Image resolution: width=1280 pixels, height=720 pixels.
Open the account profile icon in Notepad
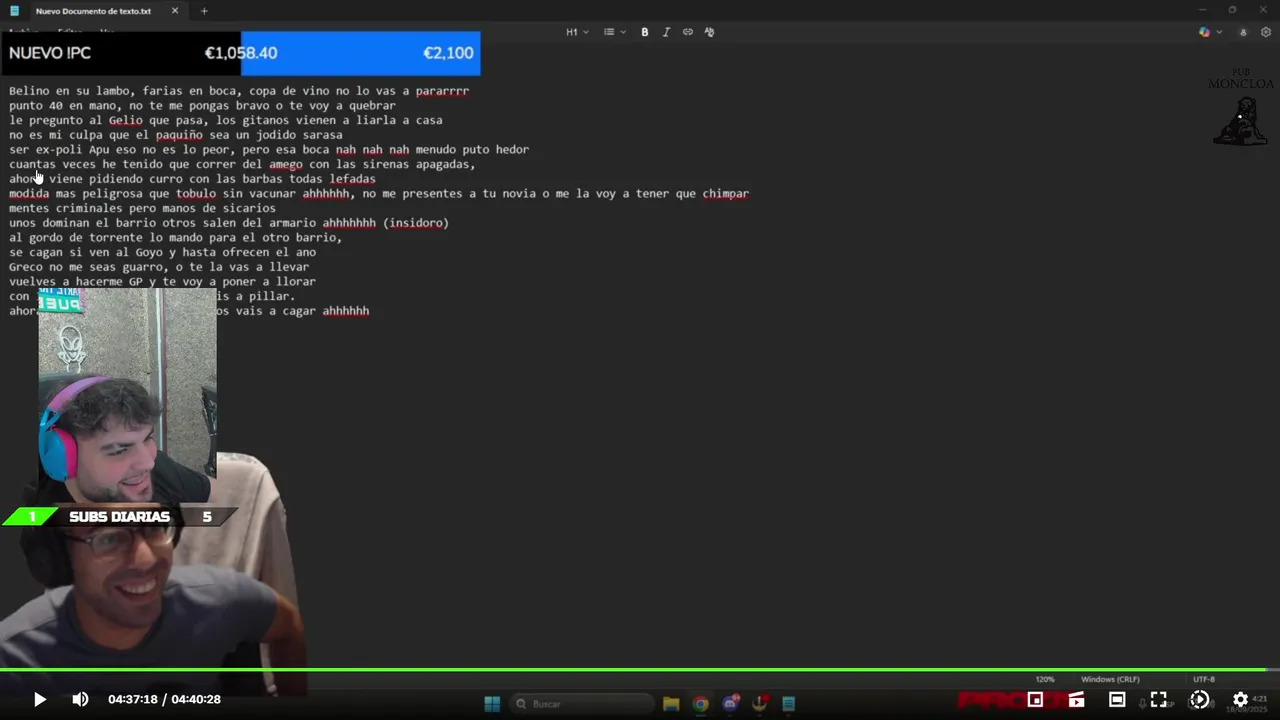coord(1243,32)
